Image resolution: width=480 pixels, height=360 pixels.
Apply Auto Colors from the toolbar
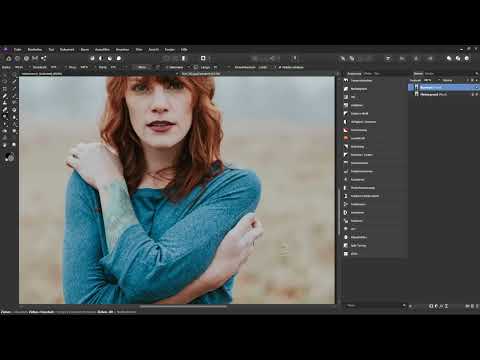(110, 58)
